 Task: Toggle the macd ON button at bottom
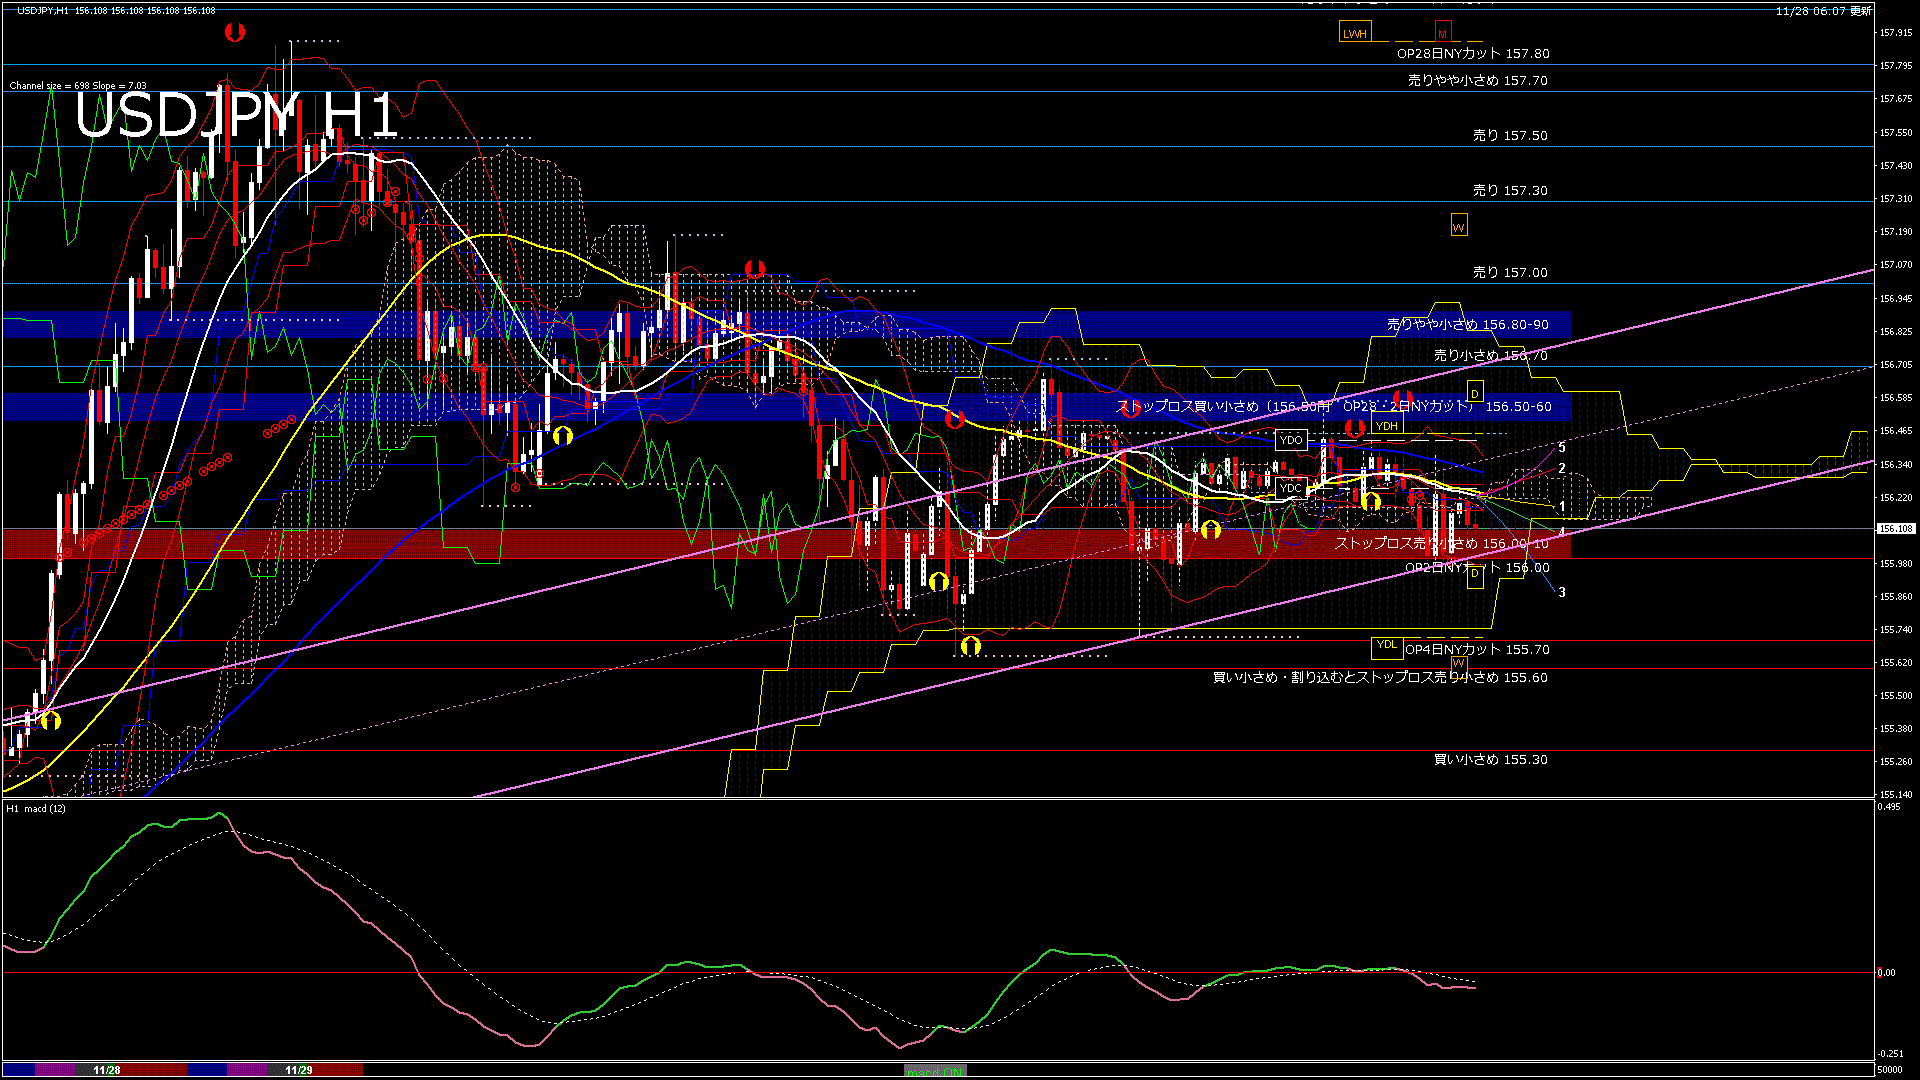(x=935, y=1071)
